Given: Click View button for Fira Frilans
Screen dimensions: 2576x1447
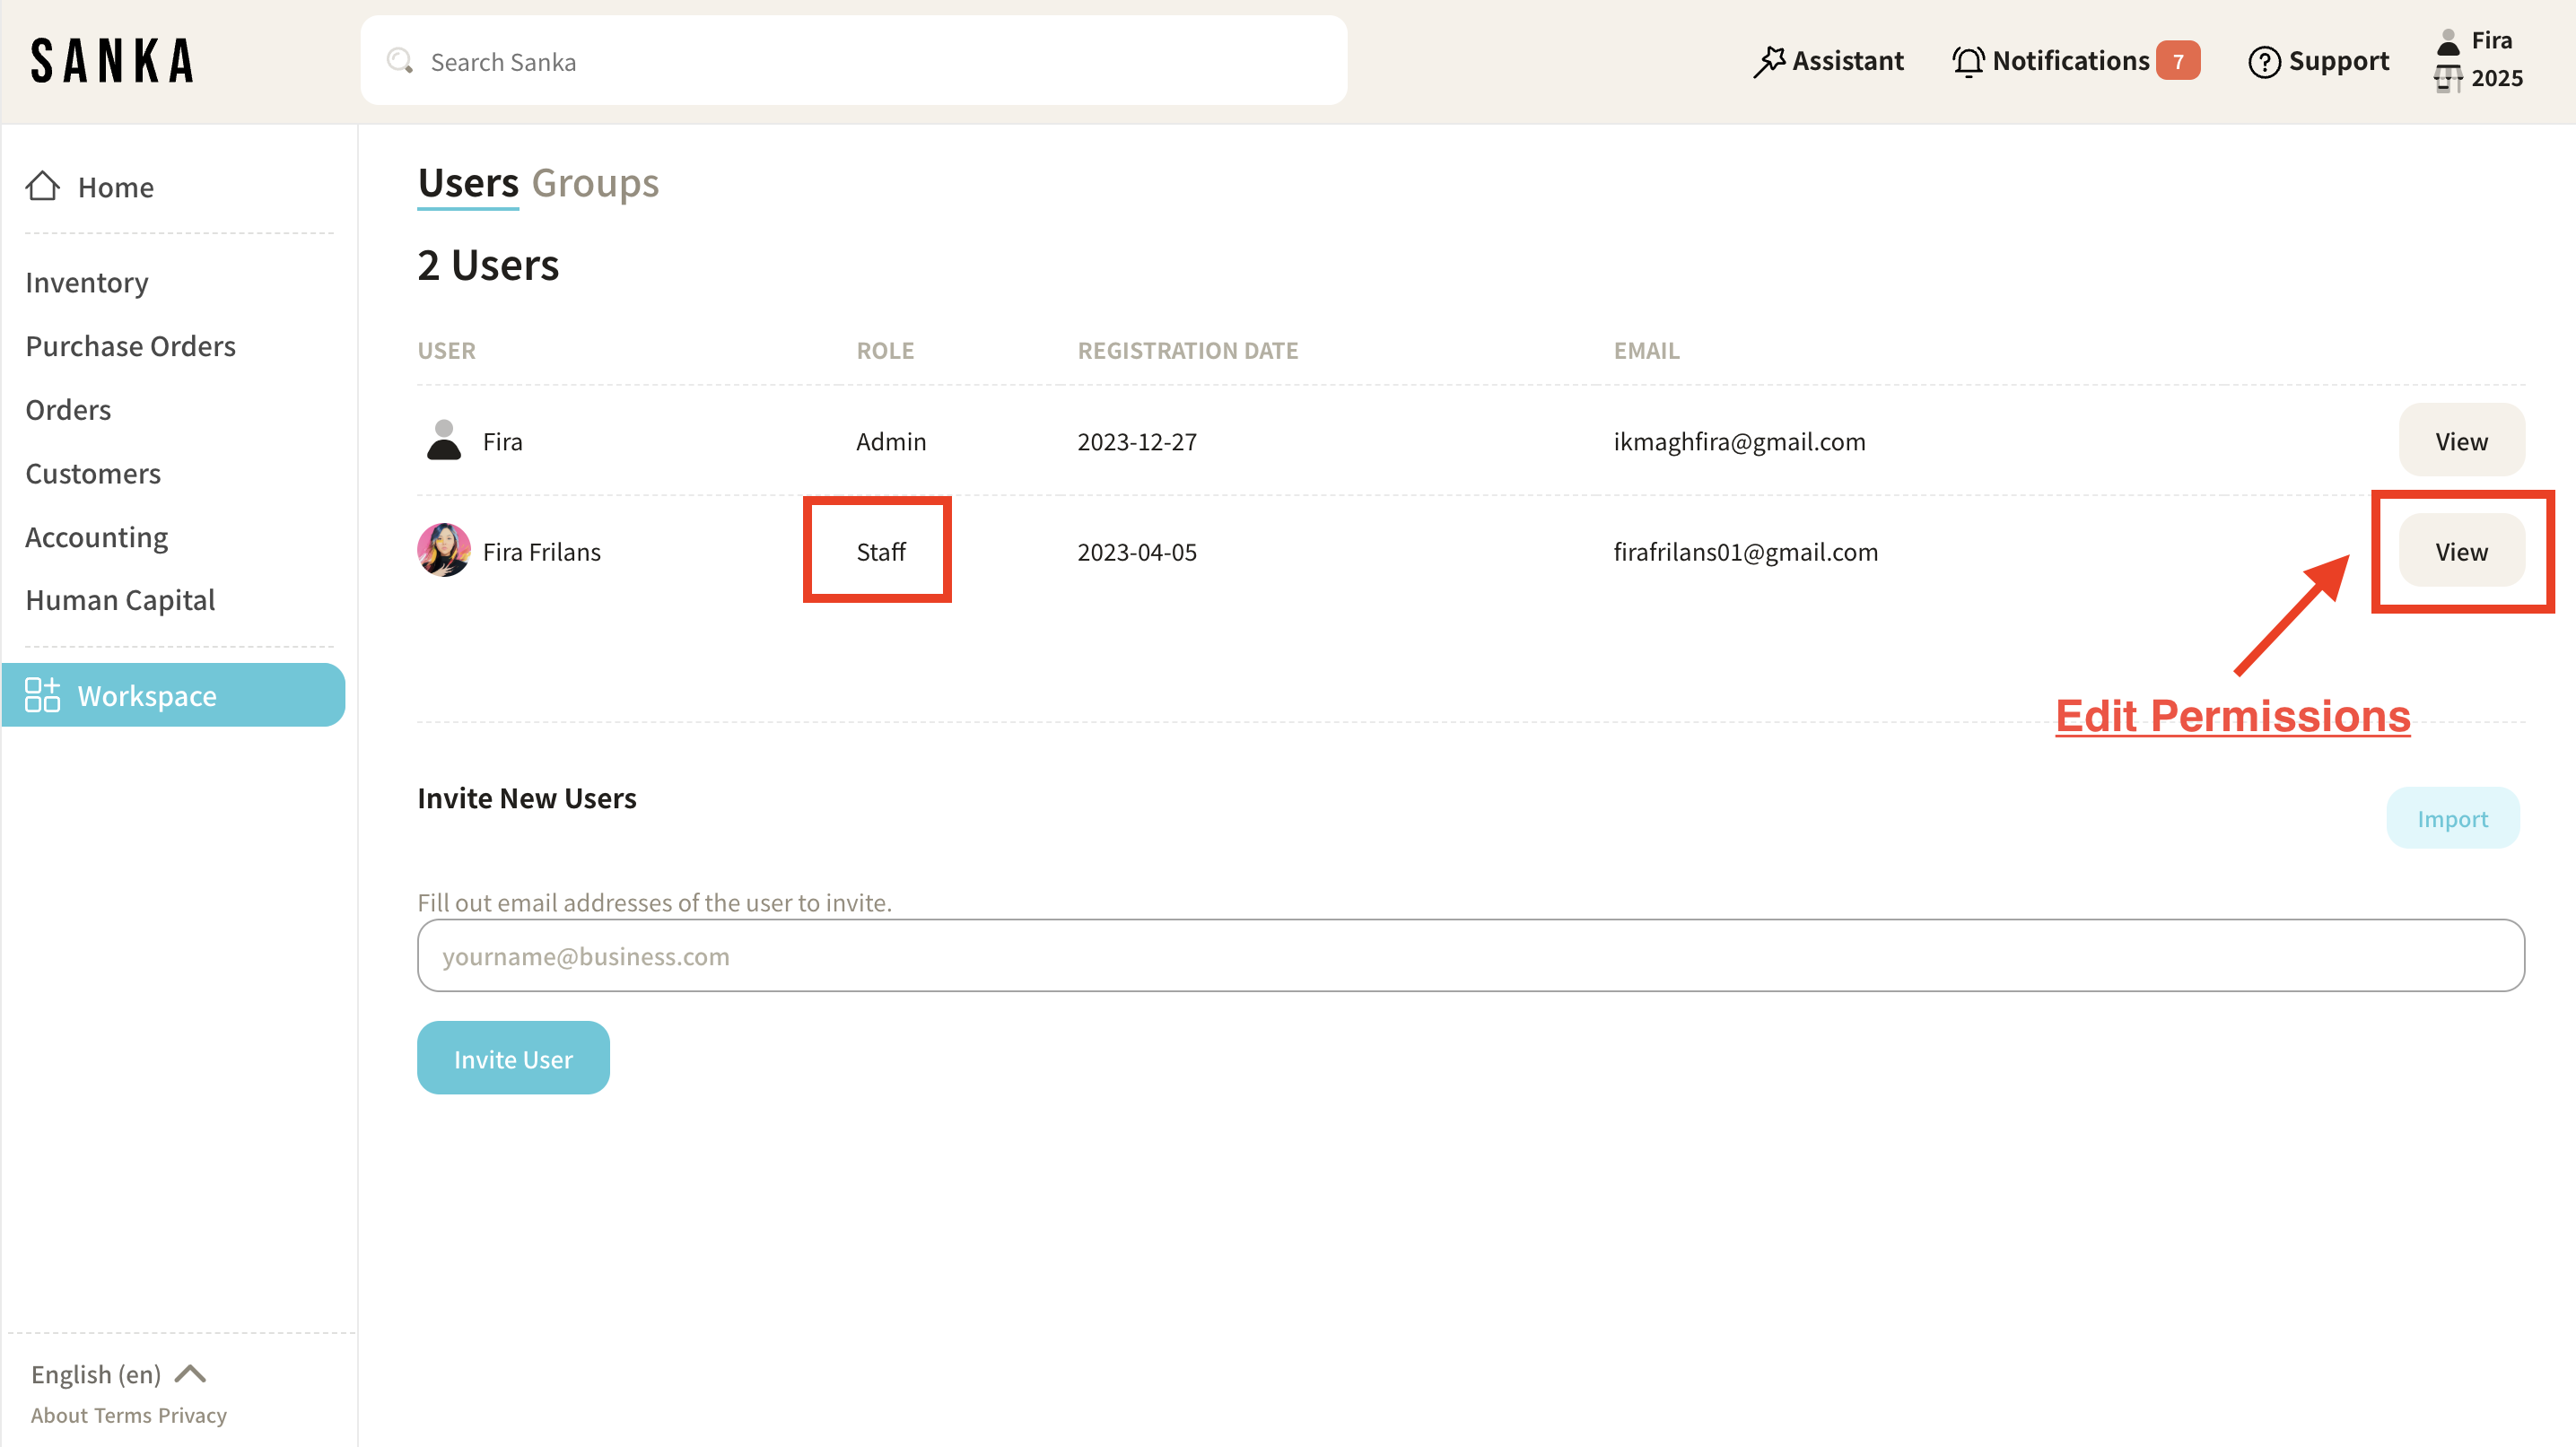Looking at the screenshot, I should (x=2461, y=551).
